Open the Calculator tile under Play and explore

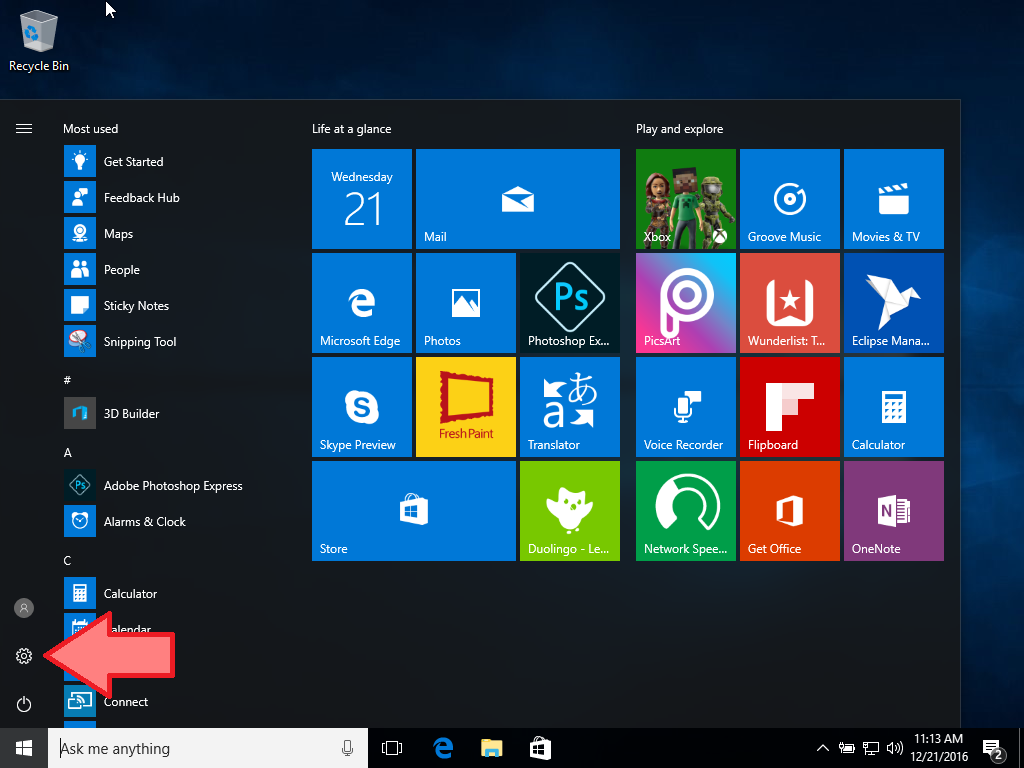pos(893,407)
